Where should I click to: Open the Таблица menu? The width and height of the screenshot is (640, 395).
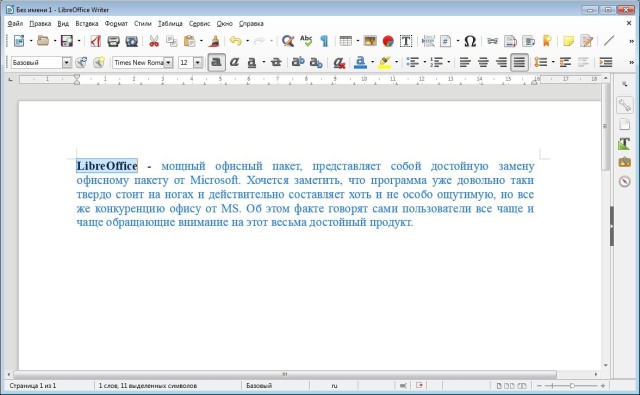[x=170, y=24]
